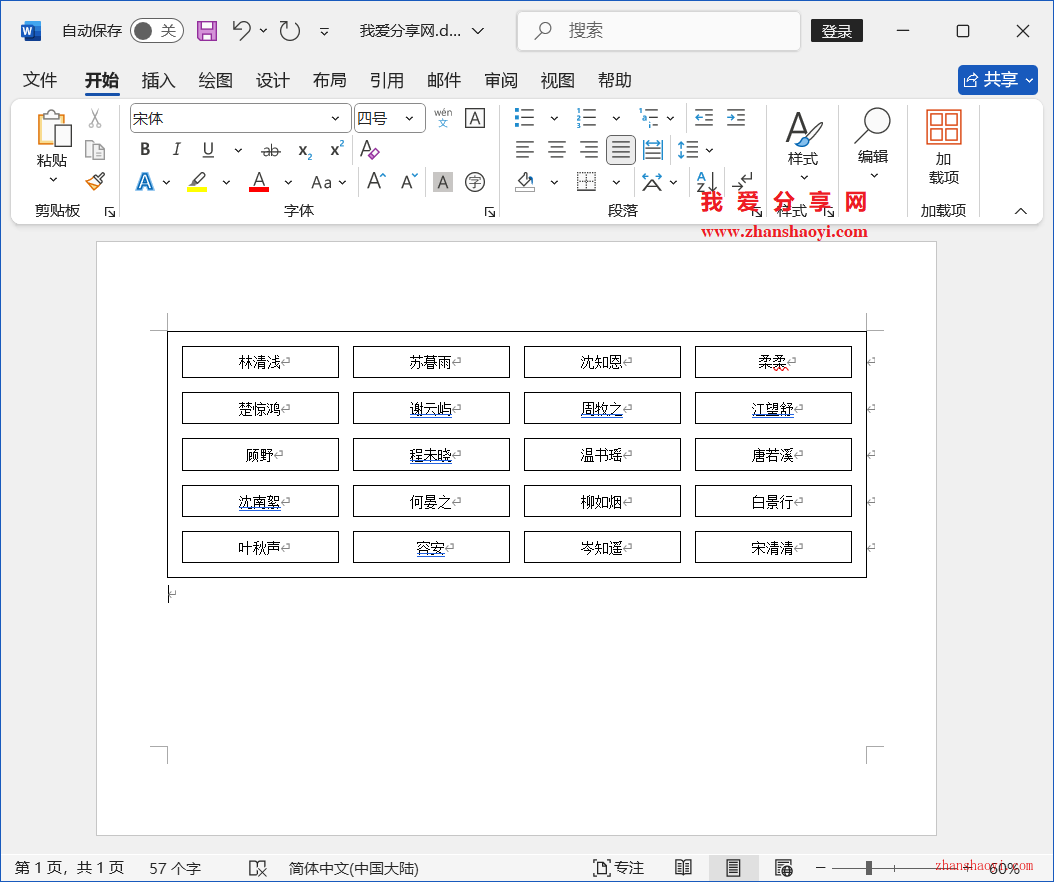
Task: Toggle justify alignment
Action: tap(620, 149)
